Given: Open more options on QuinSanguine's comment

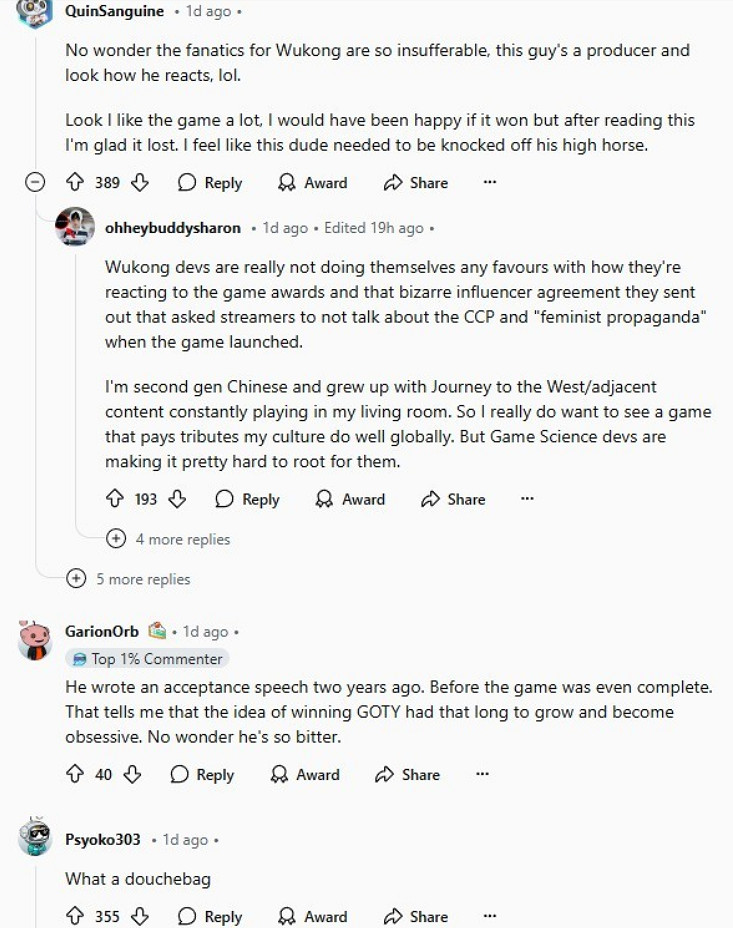Looking at the screenshot, I should click(489, 183).
